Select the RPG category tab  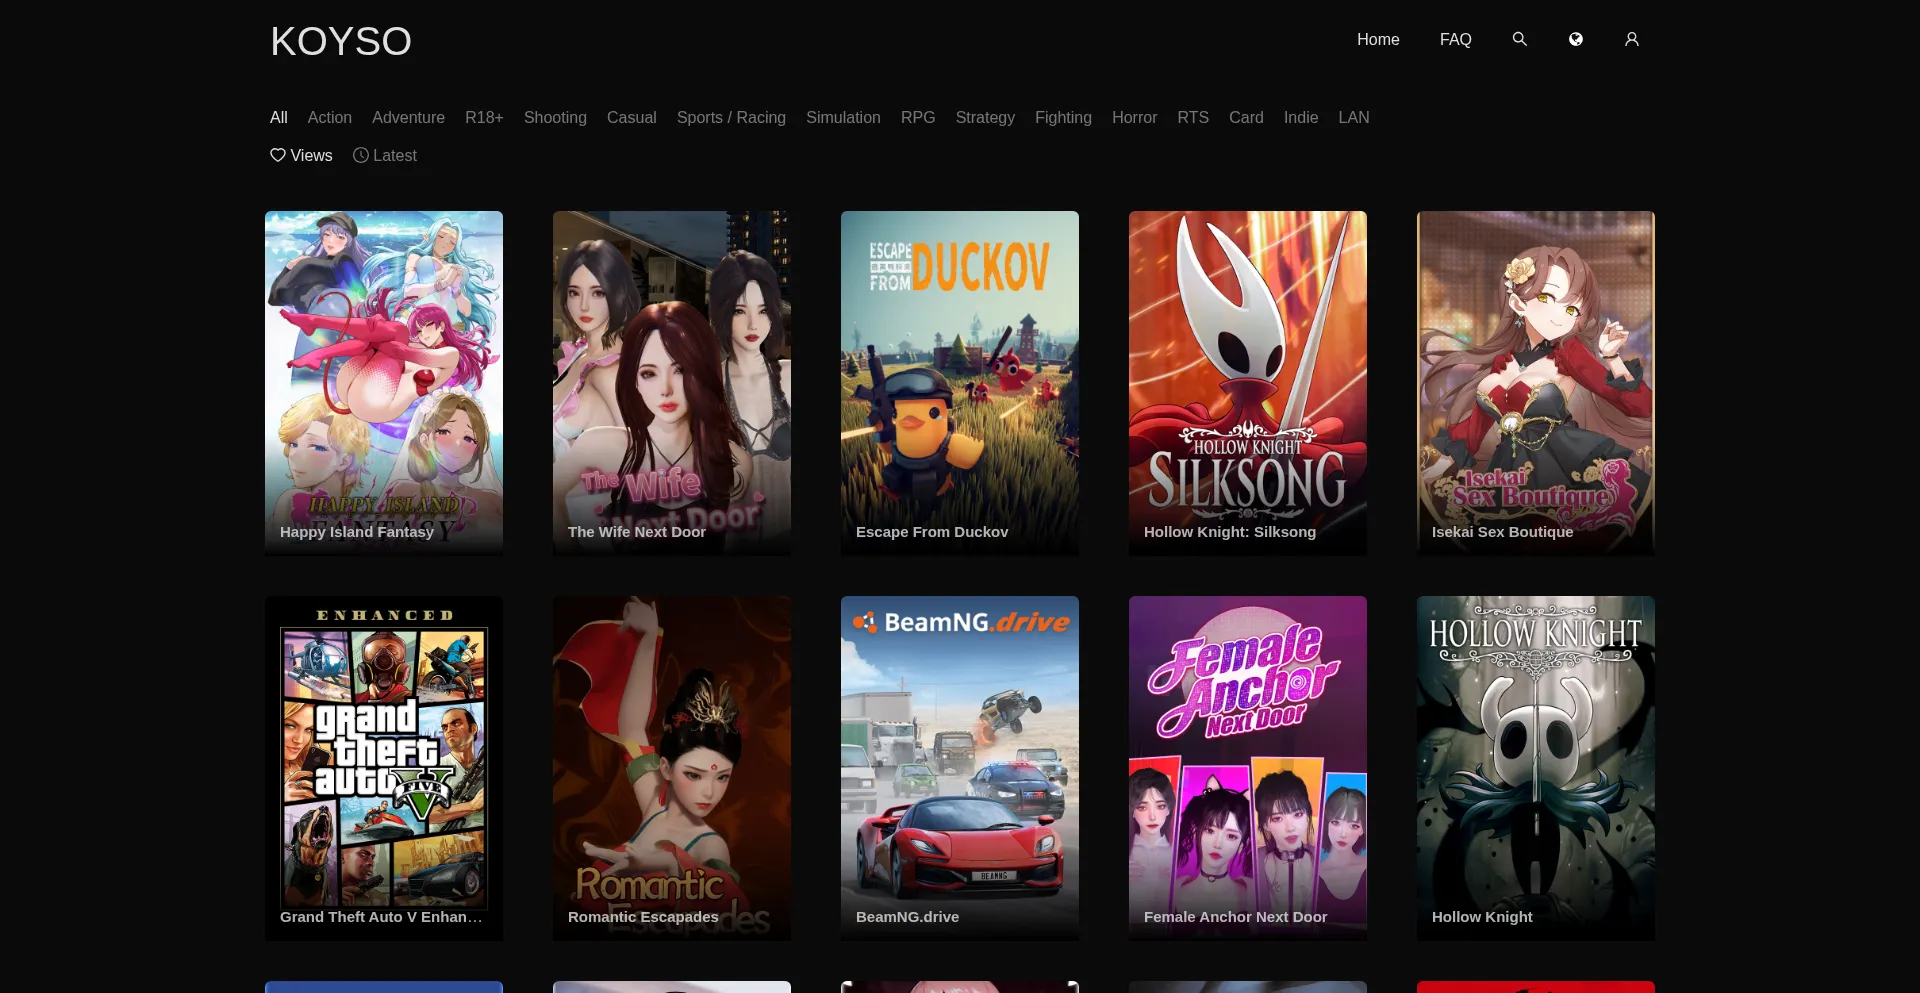click(918, 117)
